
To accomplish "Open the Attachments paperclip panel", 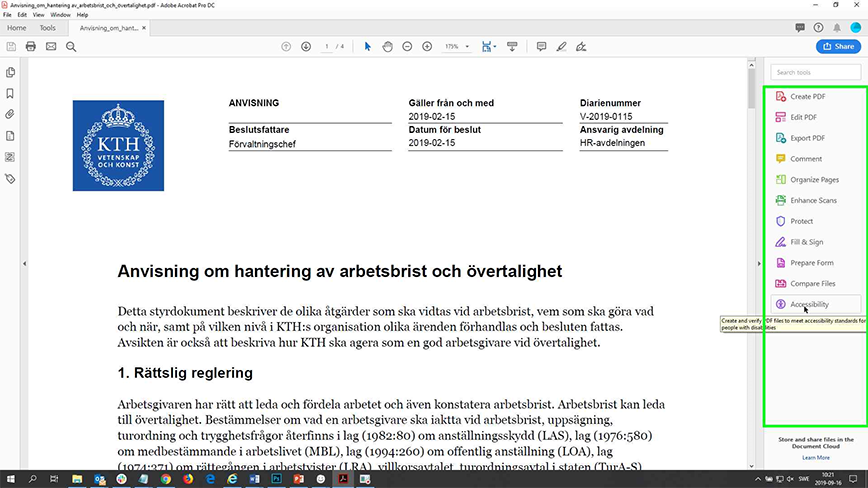I will pyautogui.click(x=10, y=115).
